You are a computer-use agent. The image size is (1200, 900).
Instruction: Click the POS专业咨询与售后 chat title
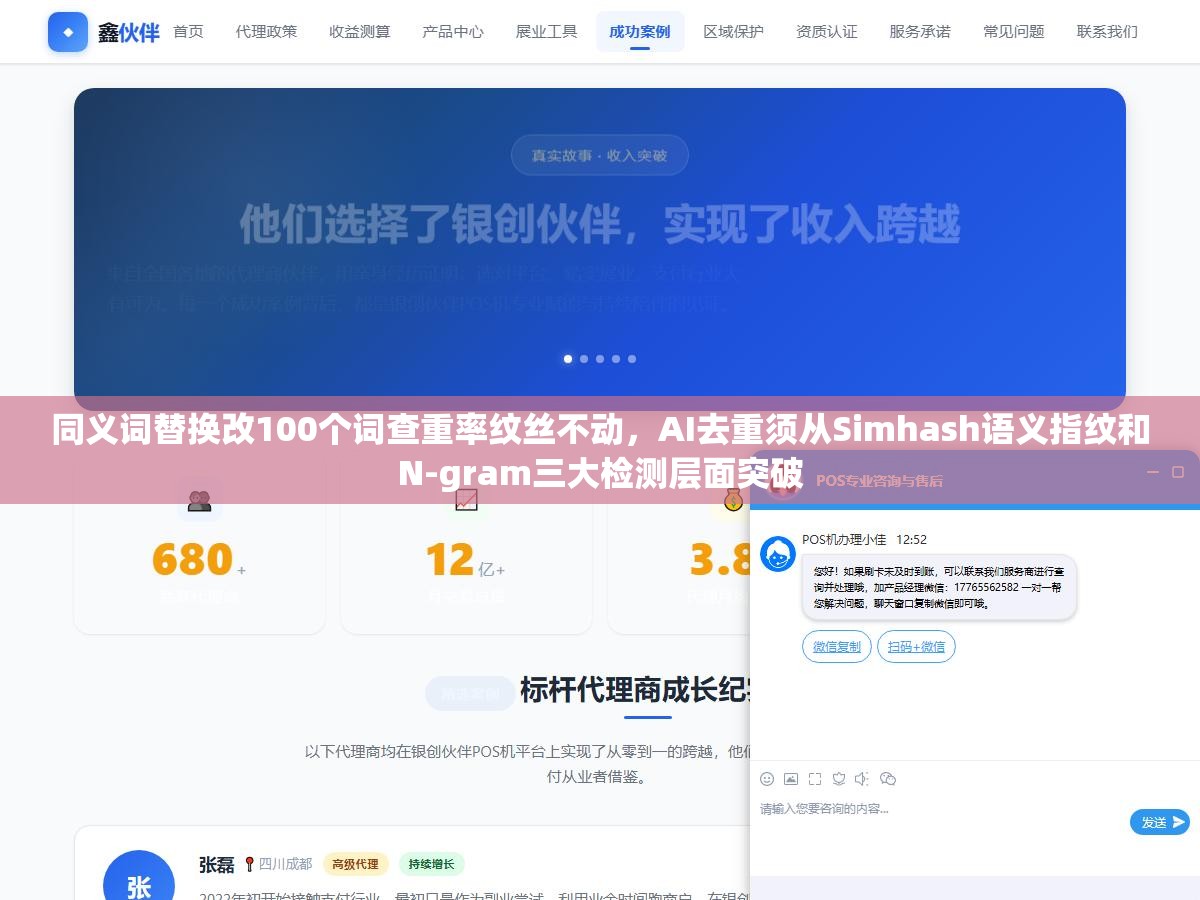click(x=879, y=480)
